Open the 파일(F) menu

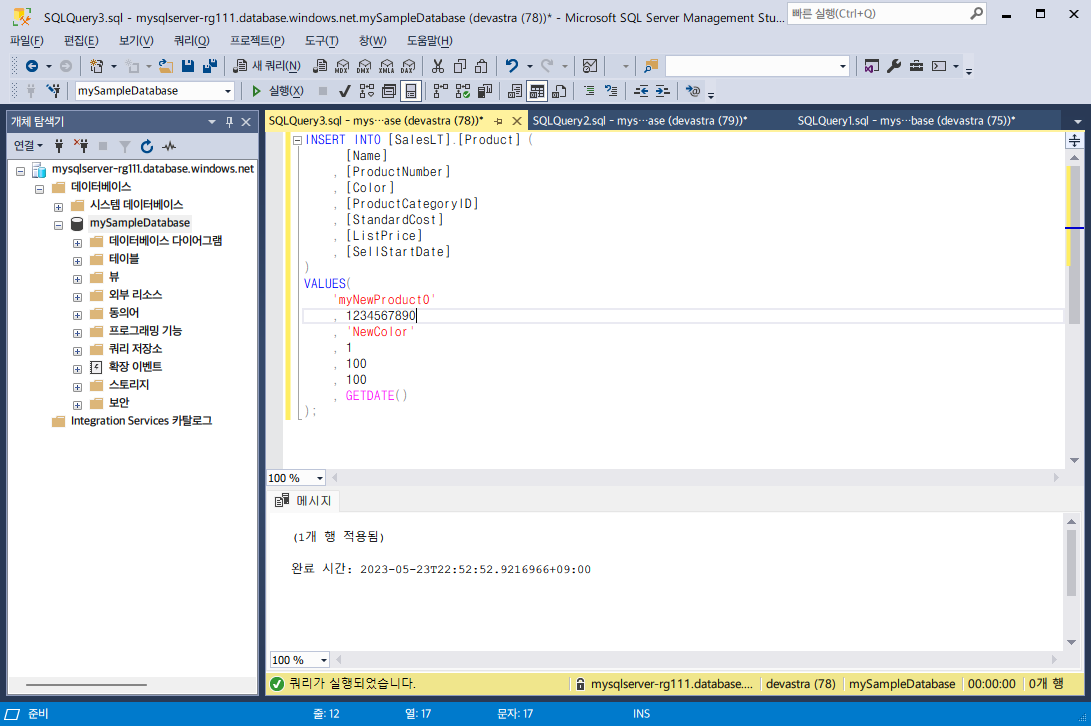pyautogui.click(x=26, y=40)
